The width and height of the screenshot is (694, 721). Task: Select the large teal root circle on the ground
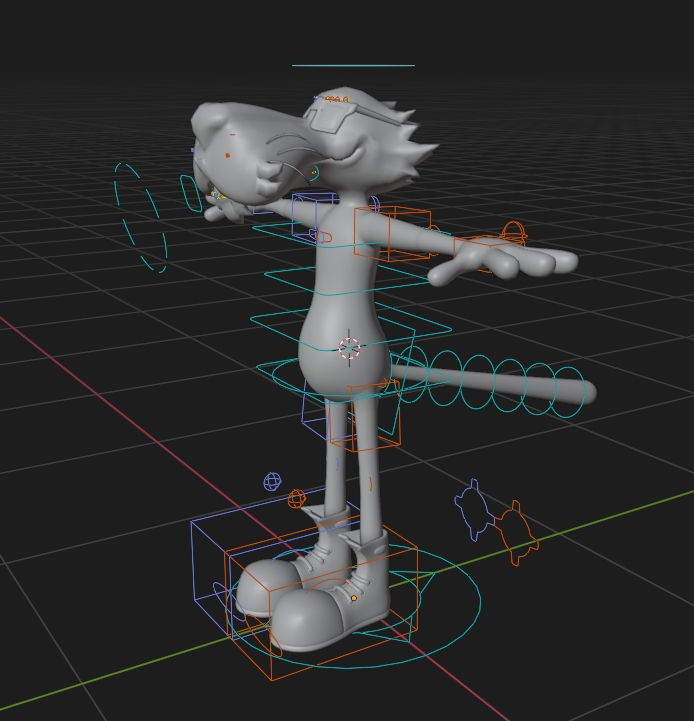pos(354,606)
